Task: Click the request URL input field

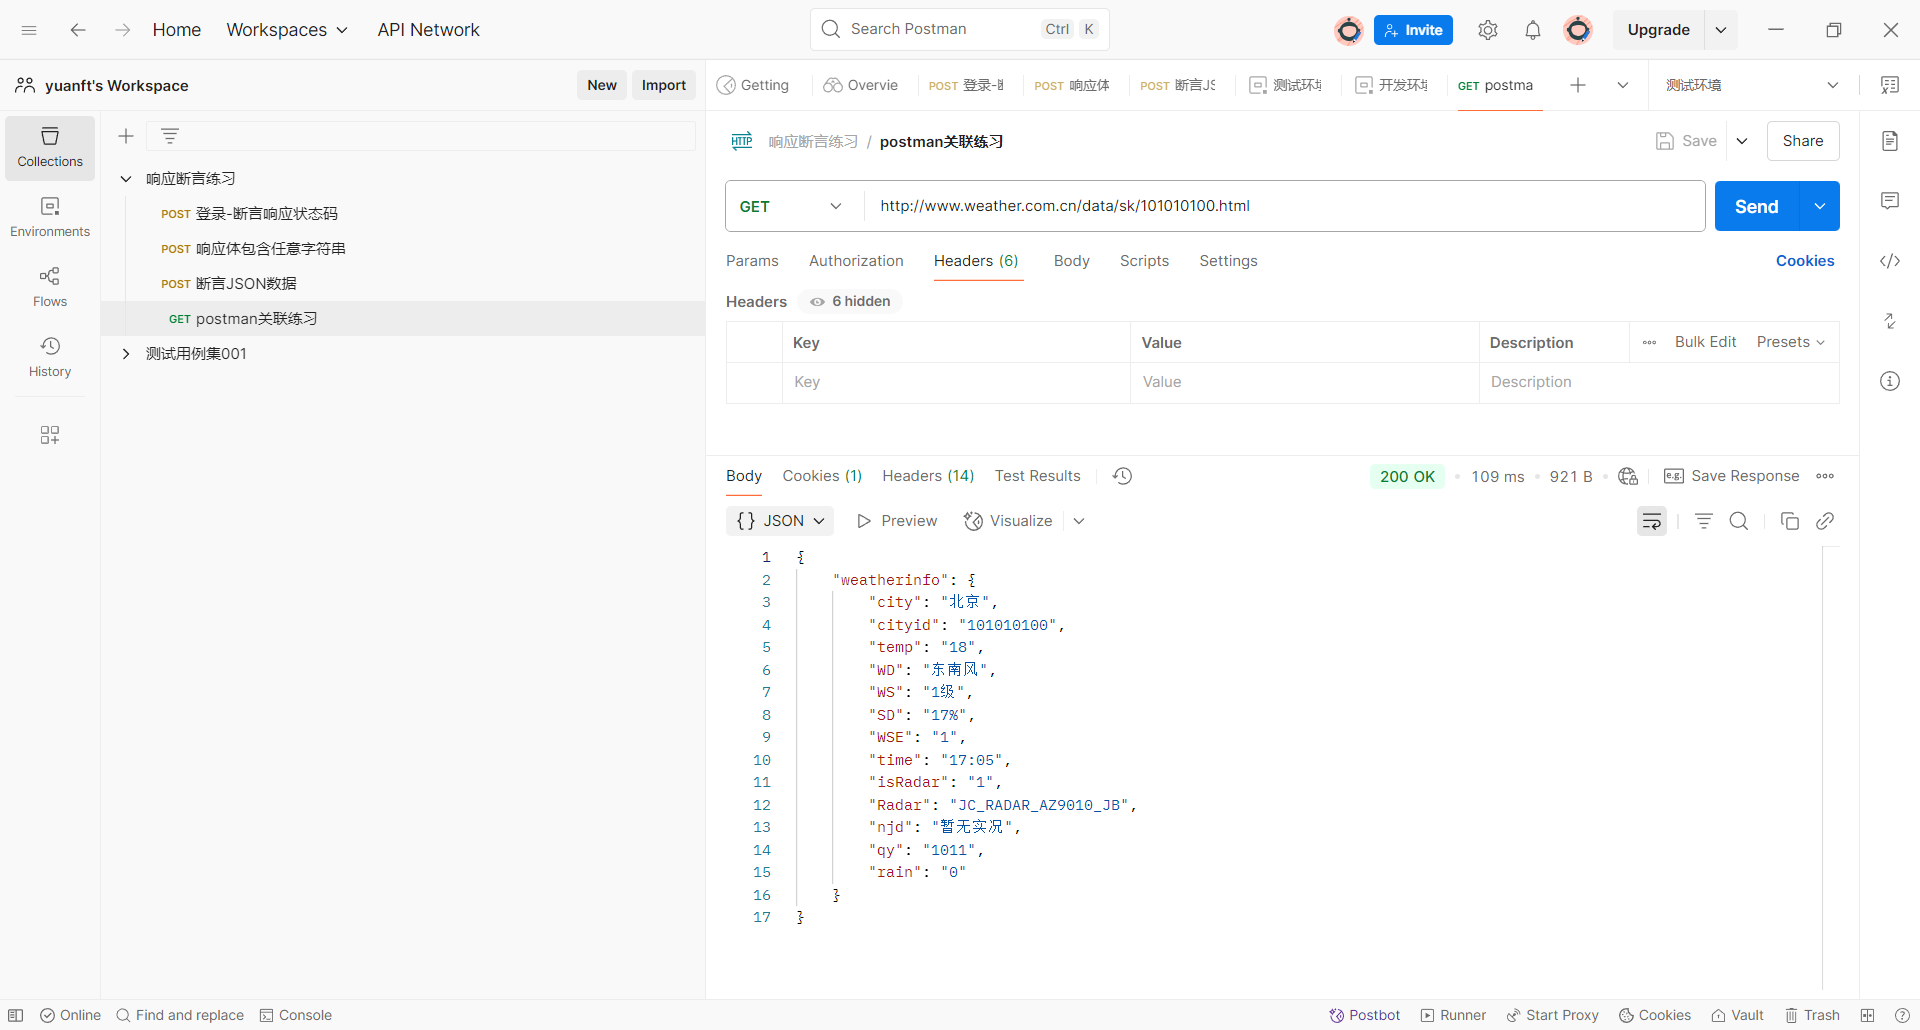Action: click(1285, 206)
